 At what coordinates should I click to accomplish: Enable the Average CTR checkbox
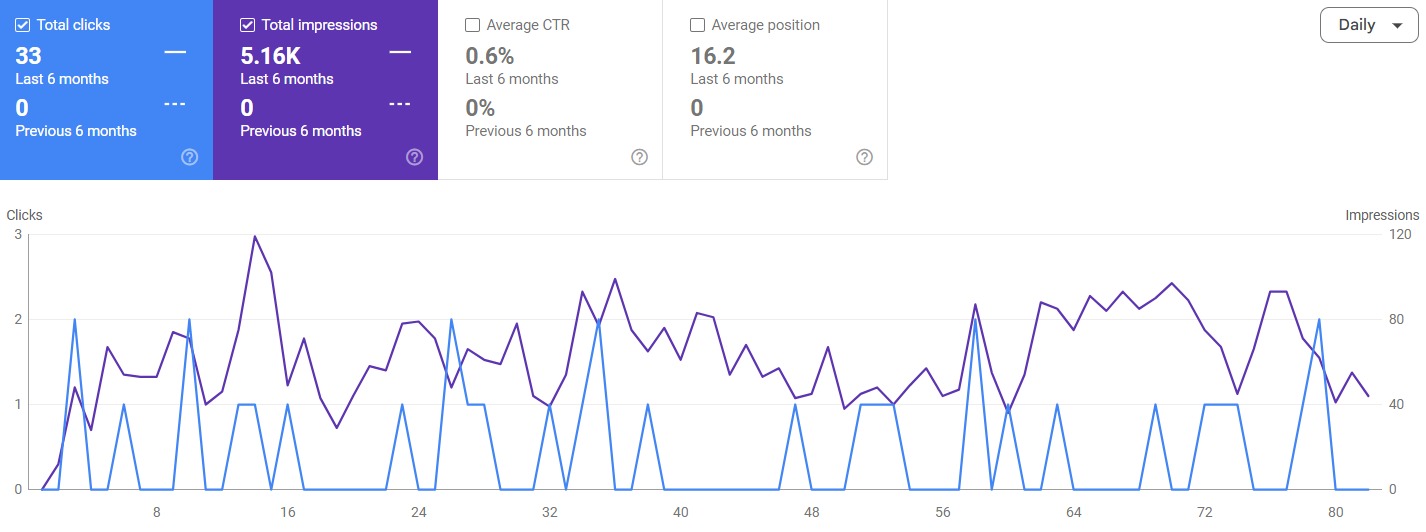pyautogui.click(x=473, y=25)
